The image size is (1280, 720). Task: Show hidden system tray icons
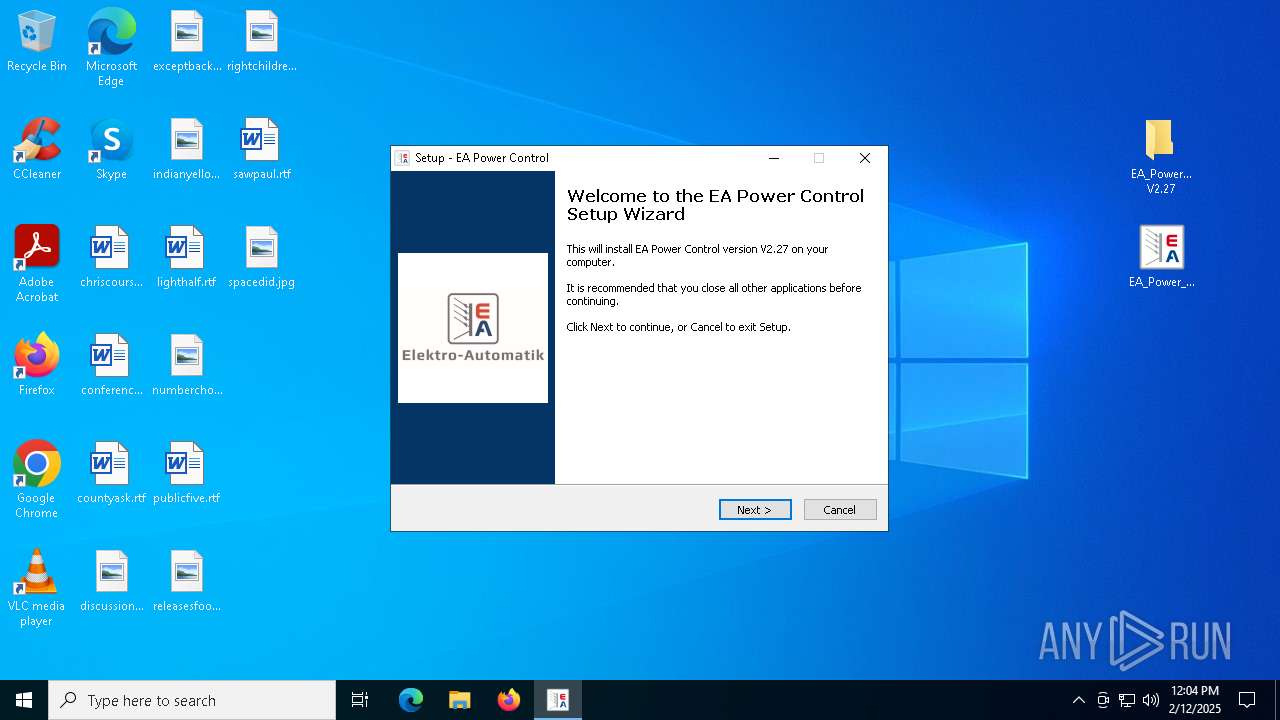coord(1078,700)
